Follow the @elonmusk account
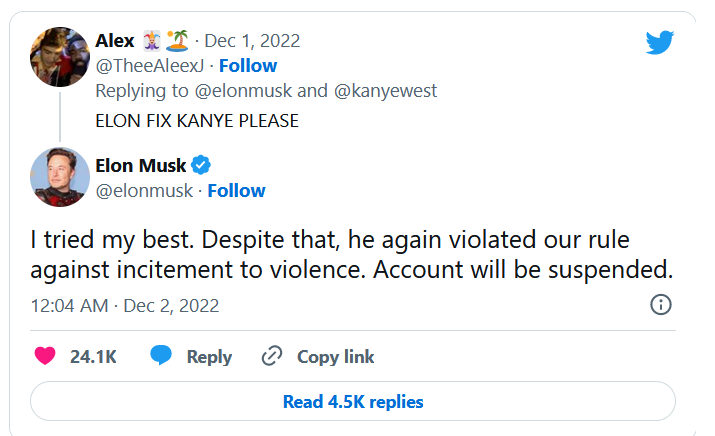The height and width of the screenshot is (436, 715). 236,190
